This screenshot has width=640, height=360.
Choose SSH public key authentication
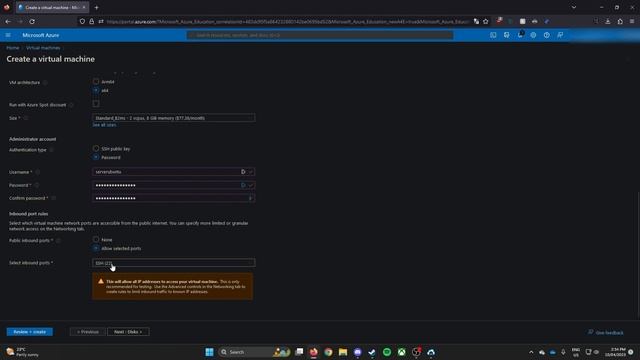[x=96, y=149]
